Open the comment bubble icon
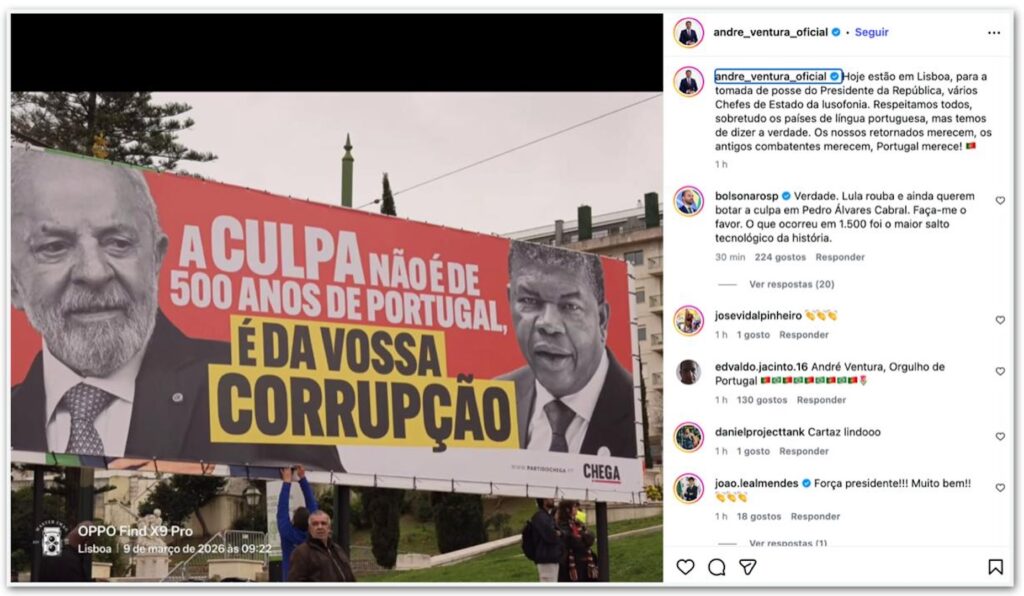Image resolution: width=1024 pixels, height=596 pixels. coord(716,567)
